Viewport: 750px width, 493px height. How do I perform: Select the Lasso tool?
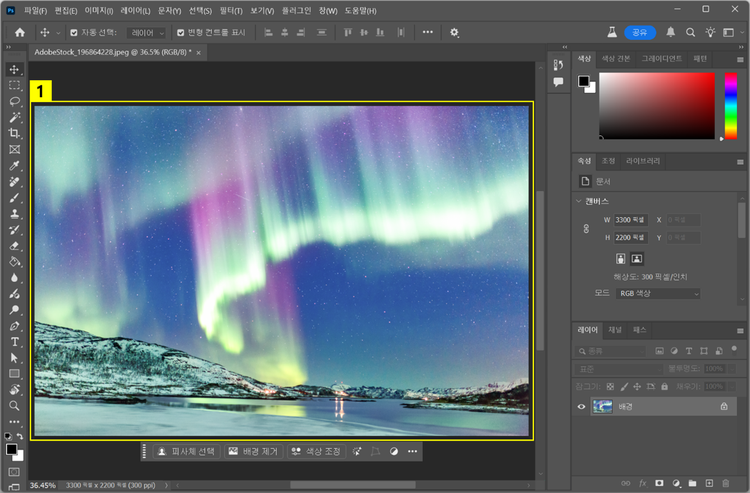tap(15, 101)
